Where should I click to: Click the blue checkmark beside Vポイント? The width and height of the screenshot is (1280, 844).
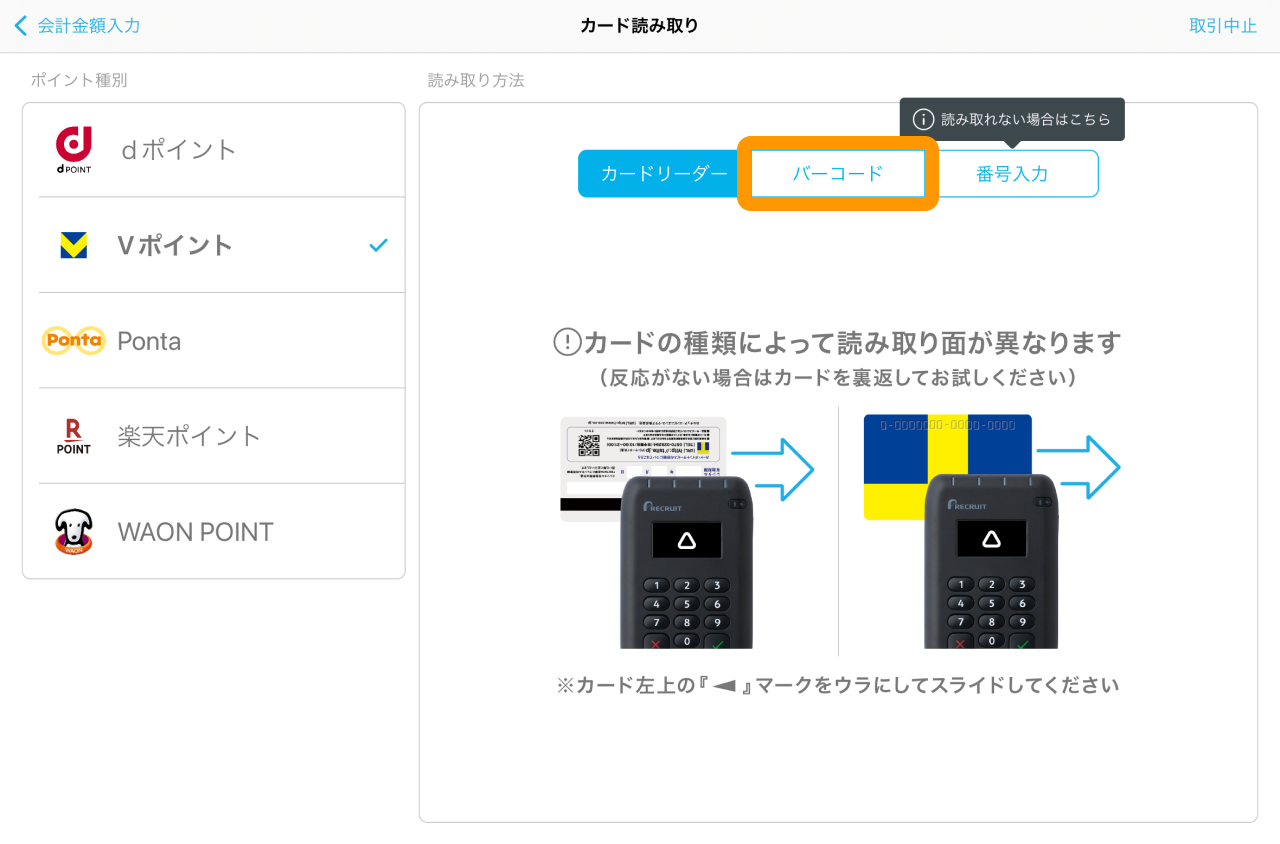click(378, 245)
